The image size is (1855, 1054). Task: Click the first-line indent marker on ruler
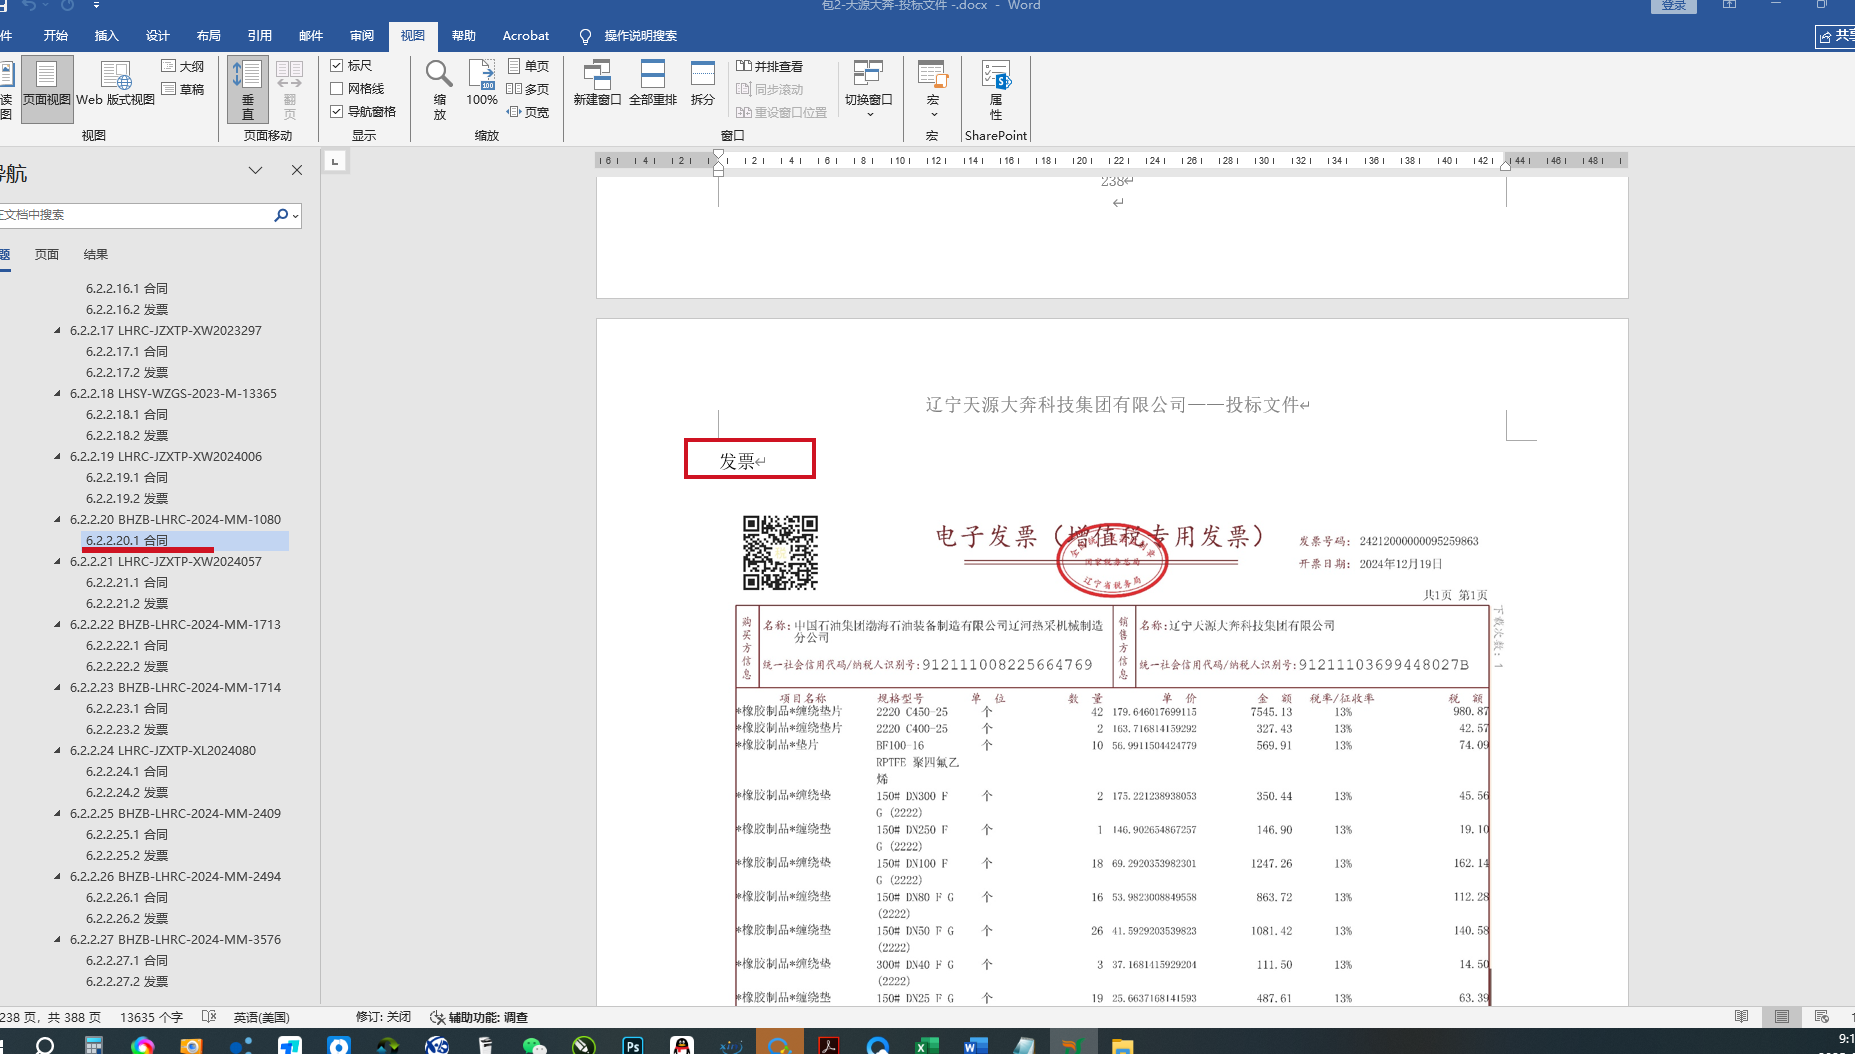(x=718, y=155)
